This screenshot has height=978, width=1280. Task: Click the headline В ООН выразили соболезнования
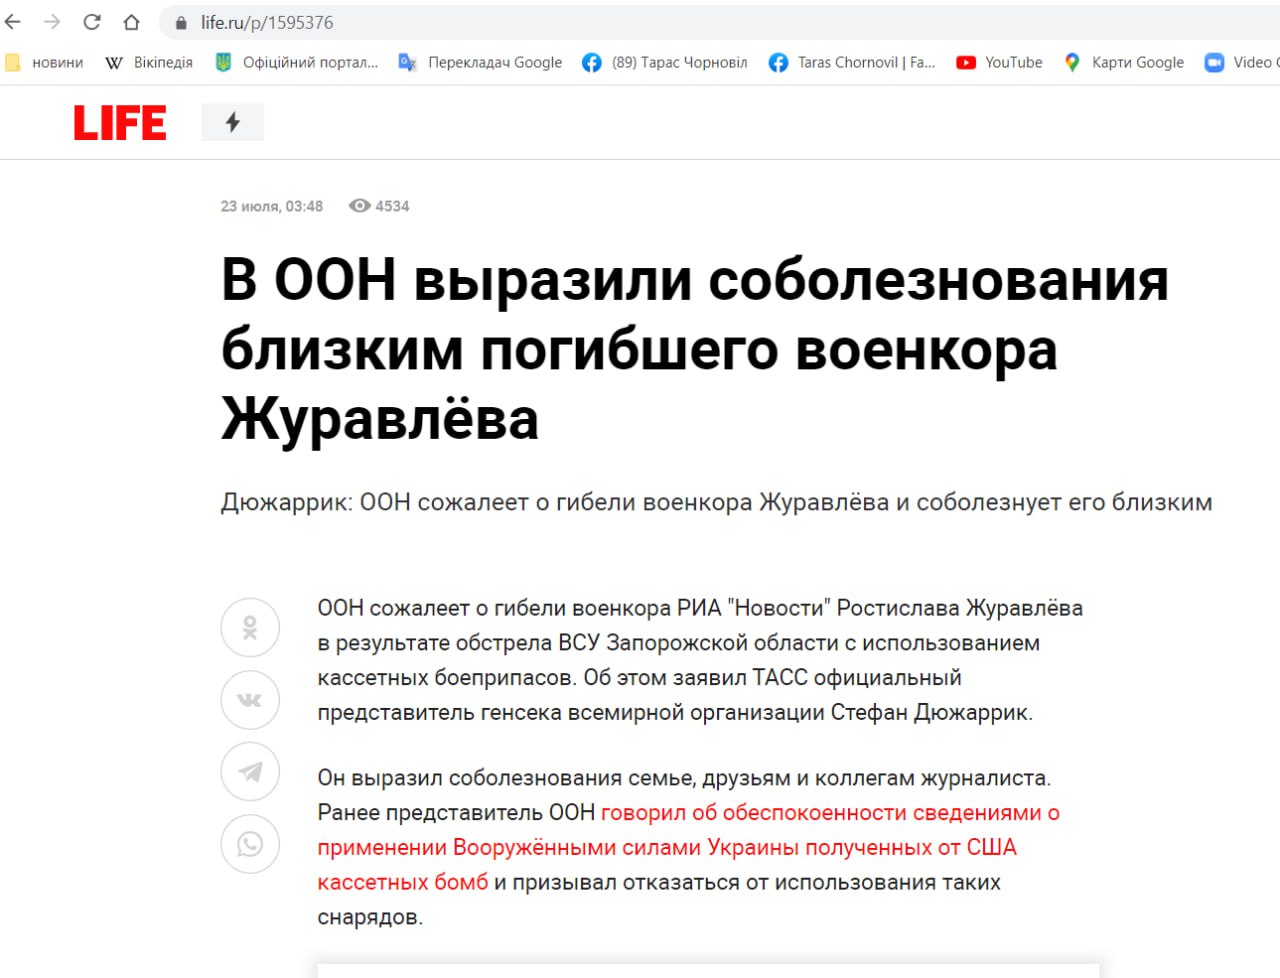(x=695, y=348)
